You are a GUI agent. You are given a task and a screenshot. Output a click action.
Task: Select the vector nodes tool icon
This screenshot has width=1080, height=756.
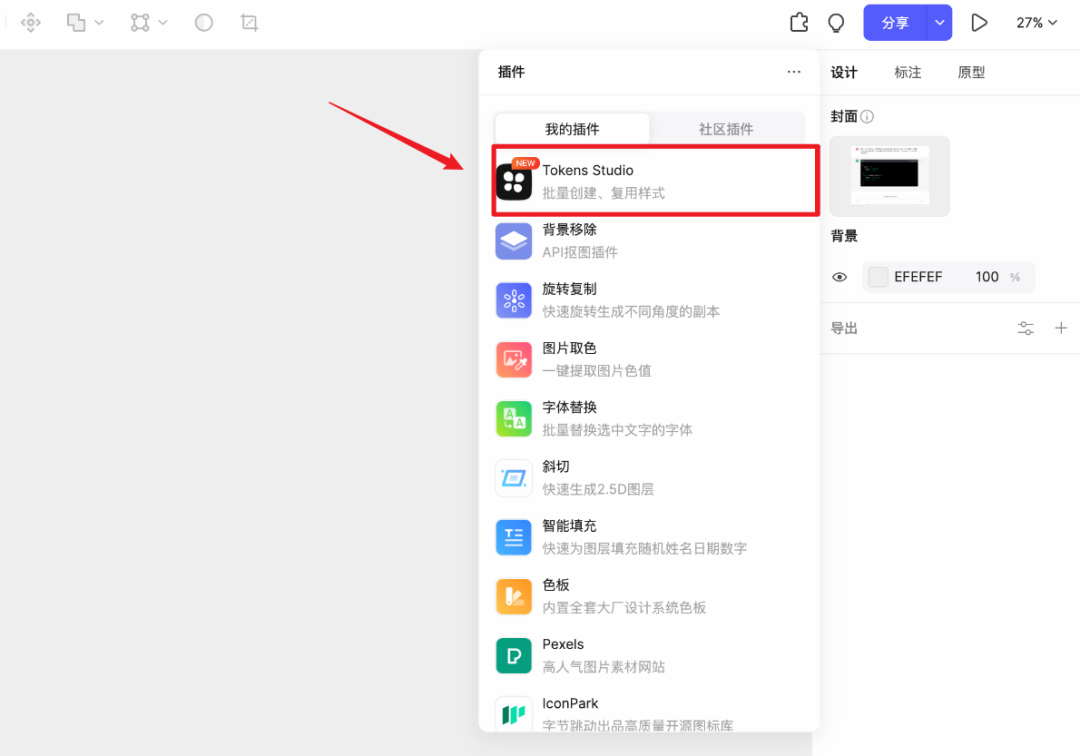click(140, 23)
